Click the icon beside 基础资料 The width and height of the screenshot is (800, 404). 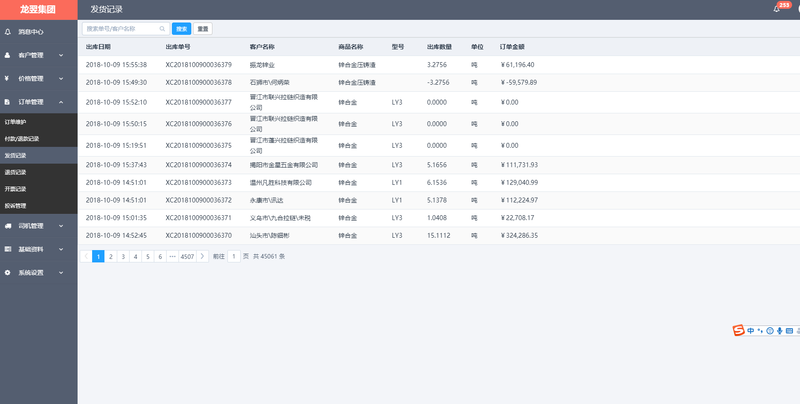click(8, 249)
